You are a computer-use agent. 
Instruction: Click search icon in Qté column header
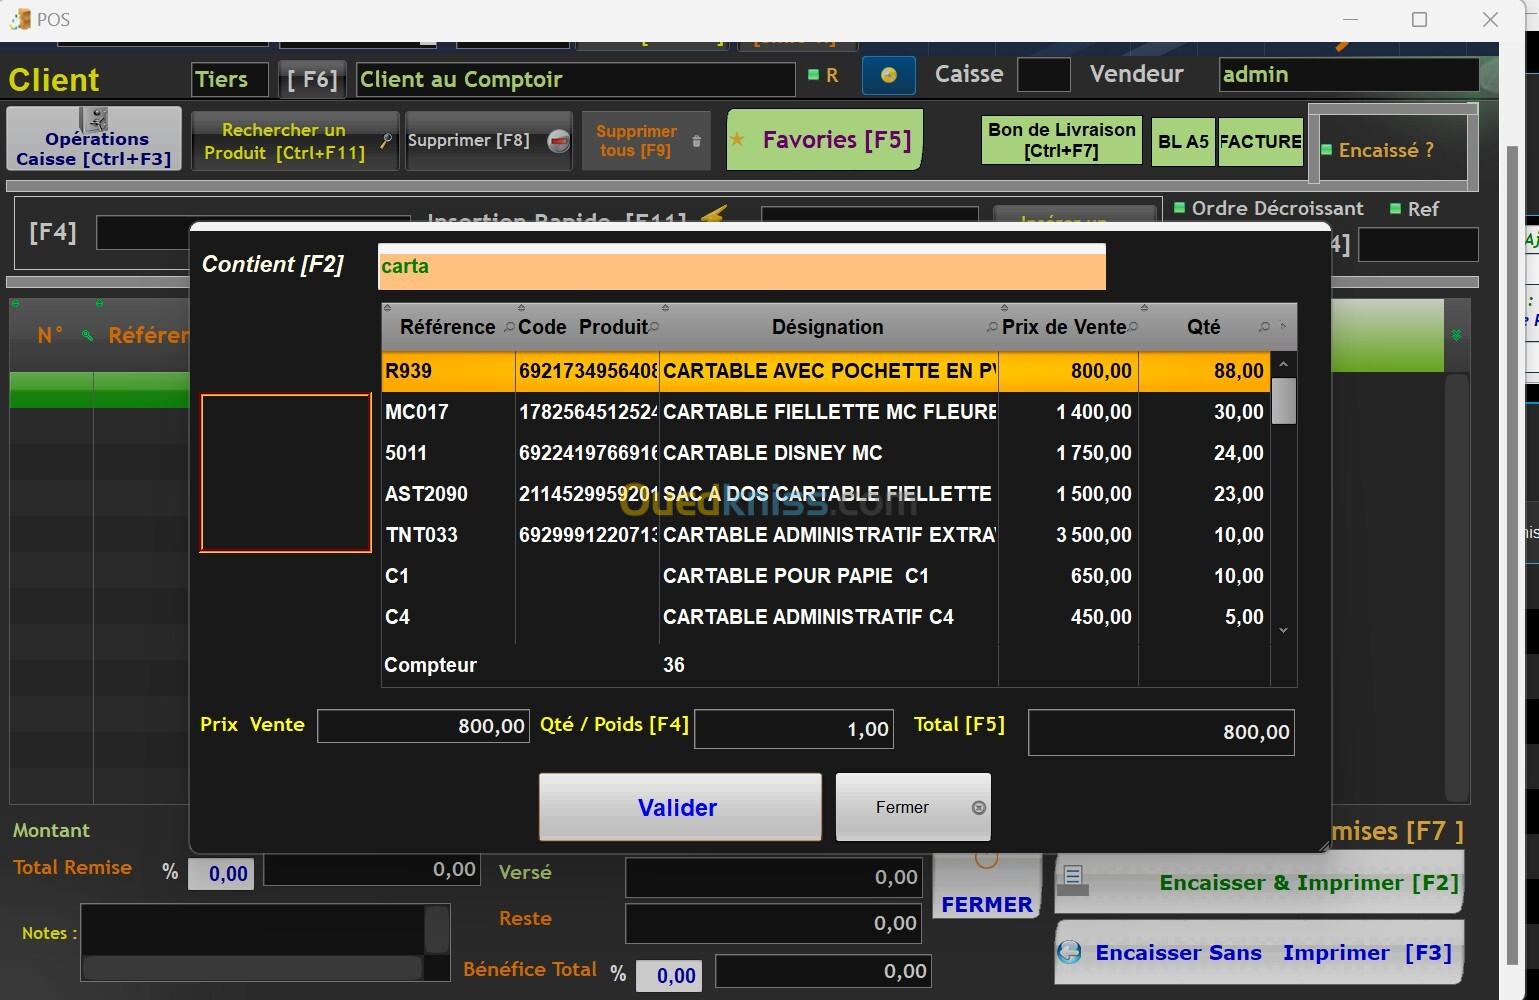click(x=1264, y=327)
